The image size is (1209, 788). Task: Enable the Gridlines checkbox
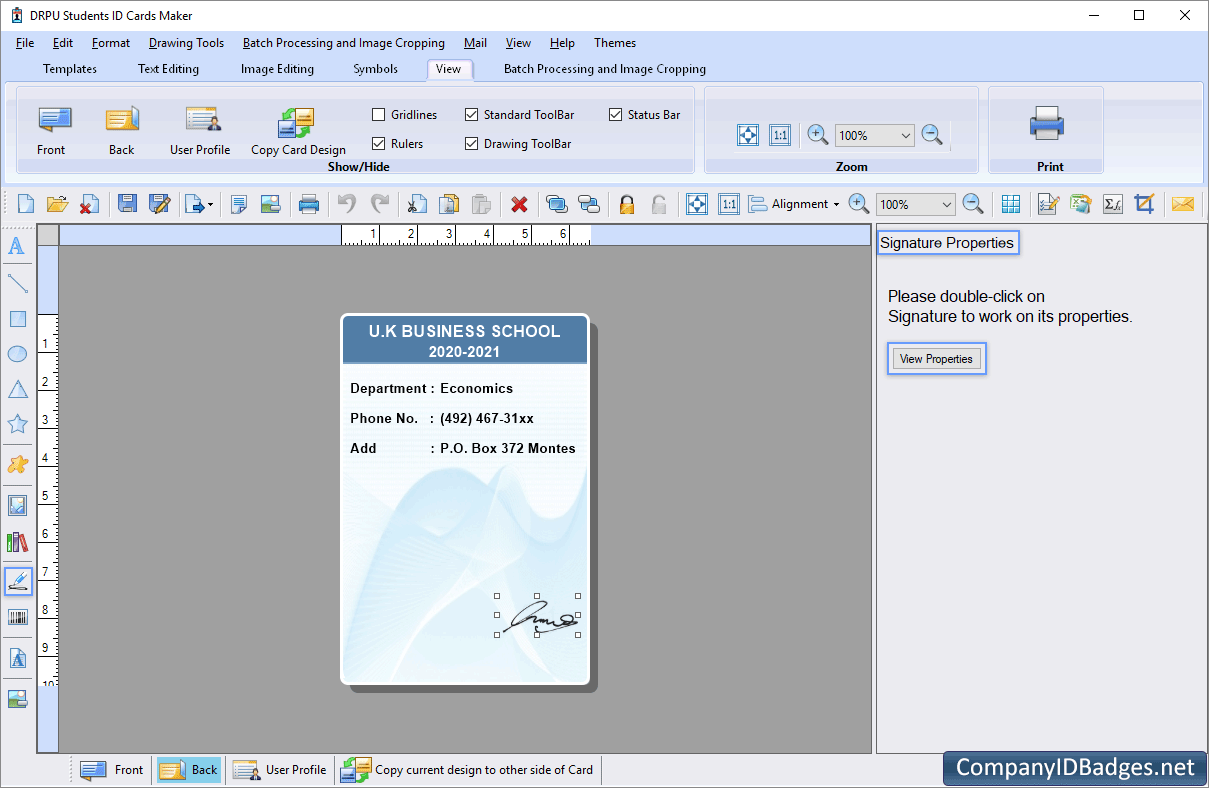point(378,114)
